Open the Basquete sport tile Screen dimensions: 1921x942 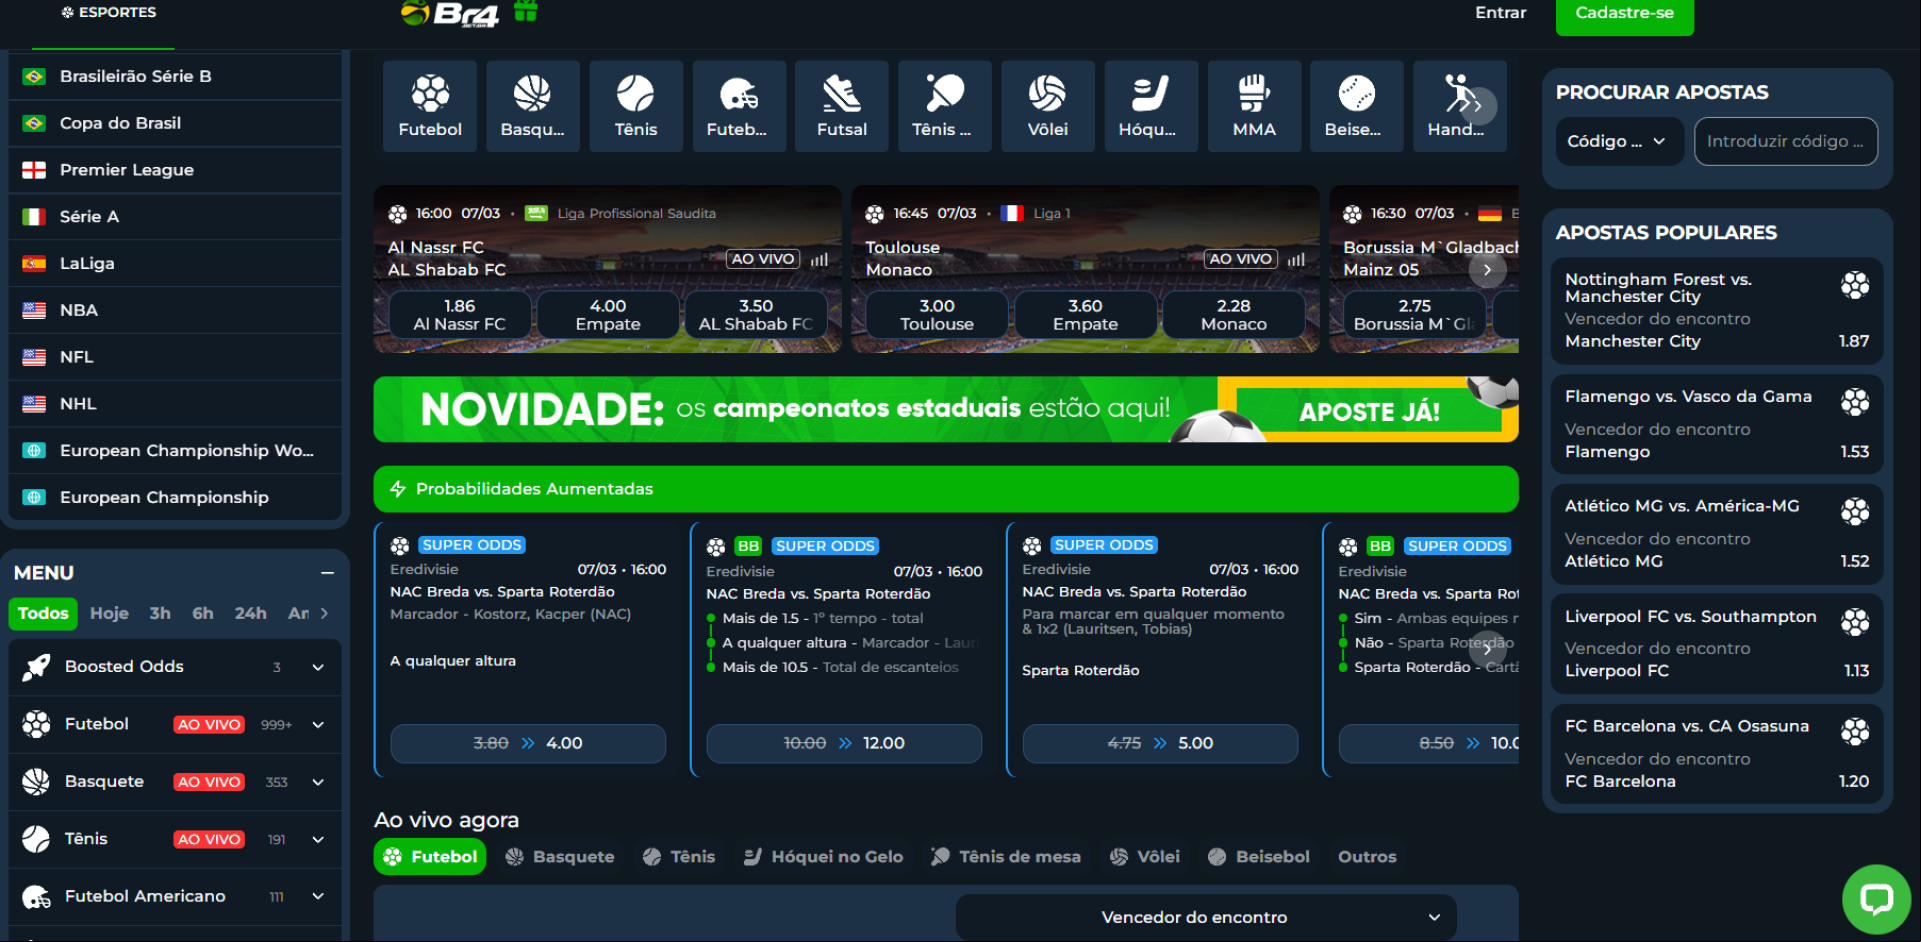pyautogui.click(x=533, y=106)
